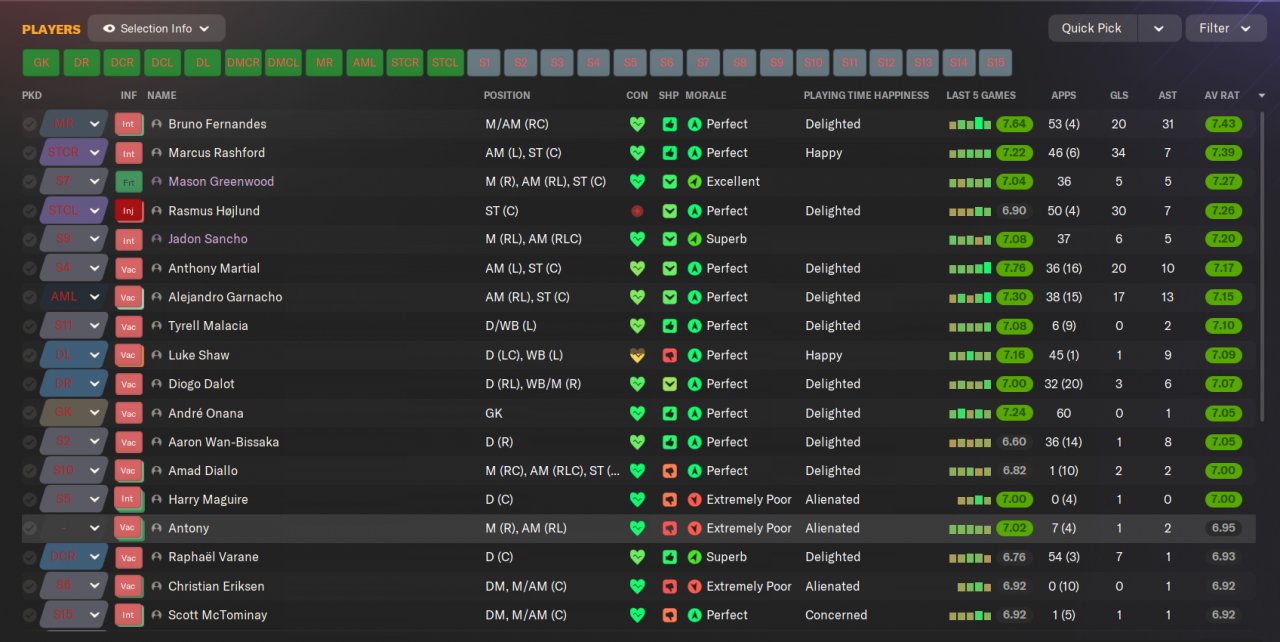Click the player profile icon beside Alejandro Garnacho

pyautogui.click(x=156, y=297)
